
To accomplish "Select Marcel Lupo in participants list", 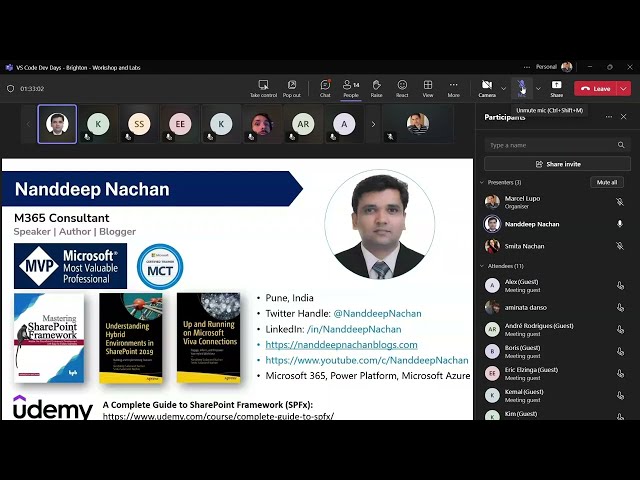I will 557,202.
